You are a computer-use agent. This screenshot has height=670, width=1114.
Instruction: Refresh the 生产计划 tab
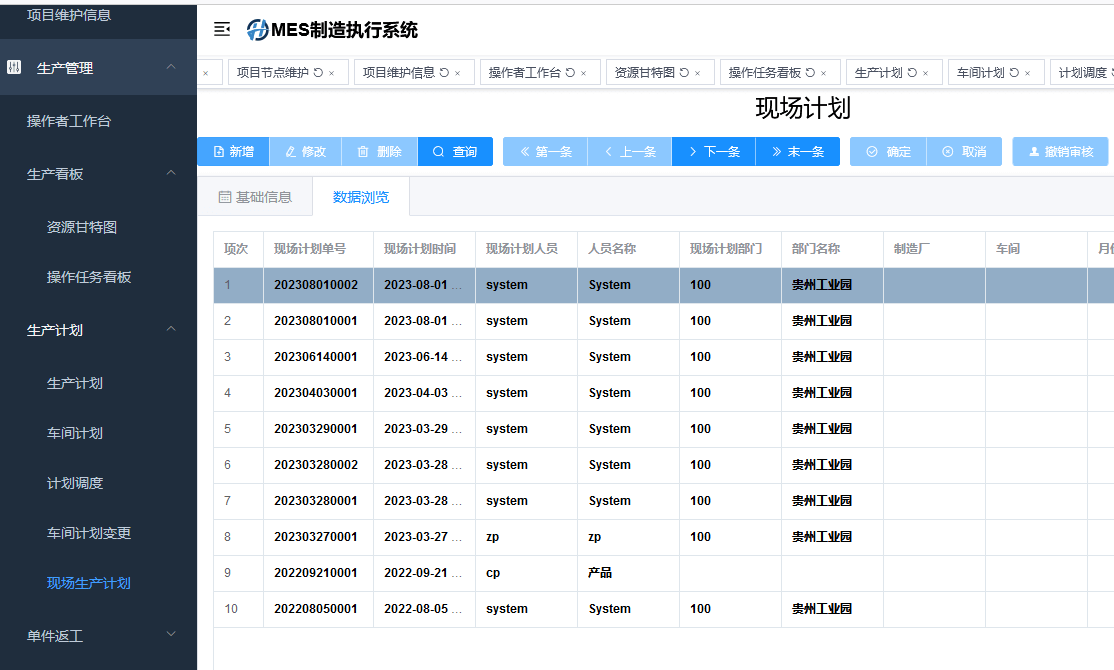(x=912, y=72)
